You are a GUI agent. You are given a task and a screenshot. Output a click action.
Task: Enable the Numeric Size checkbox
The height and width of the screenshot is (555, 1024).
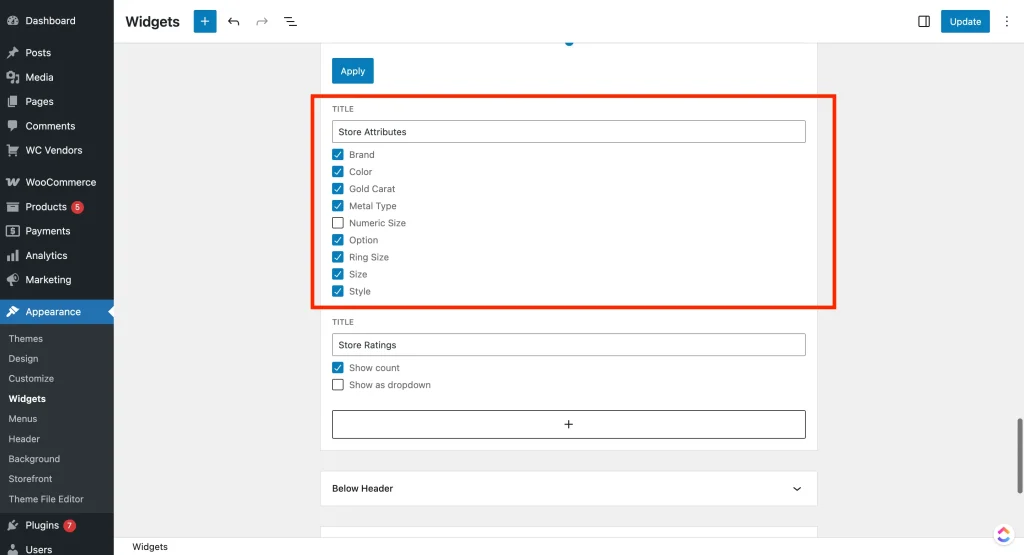tap(338, 223)
